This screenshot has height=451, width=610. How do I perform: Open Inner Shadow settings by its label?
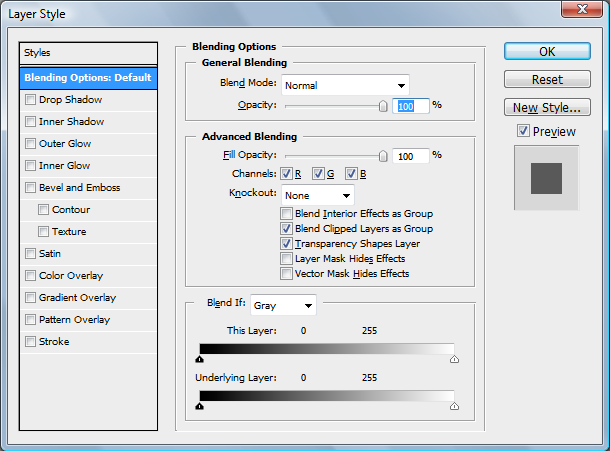coord(72,122)
